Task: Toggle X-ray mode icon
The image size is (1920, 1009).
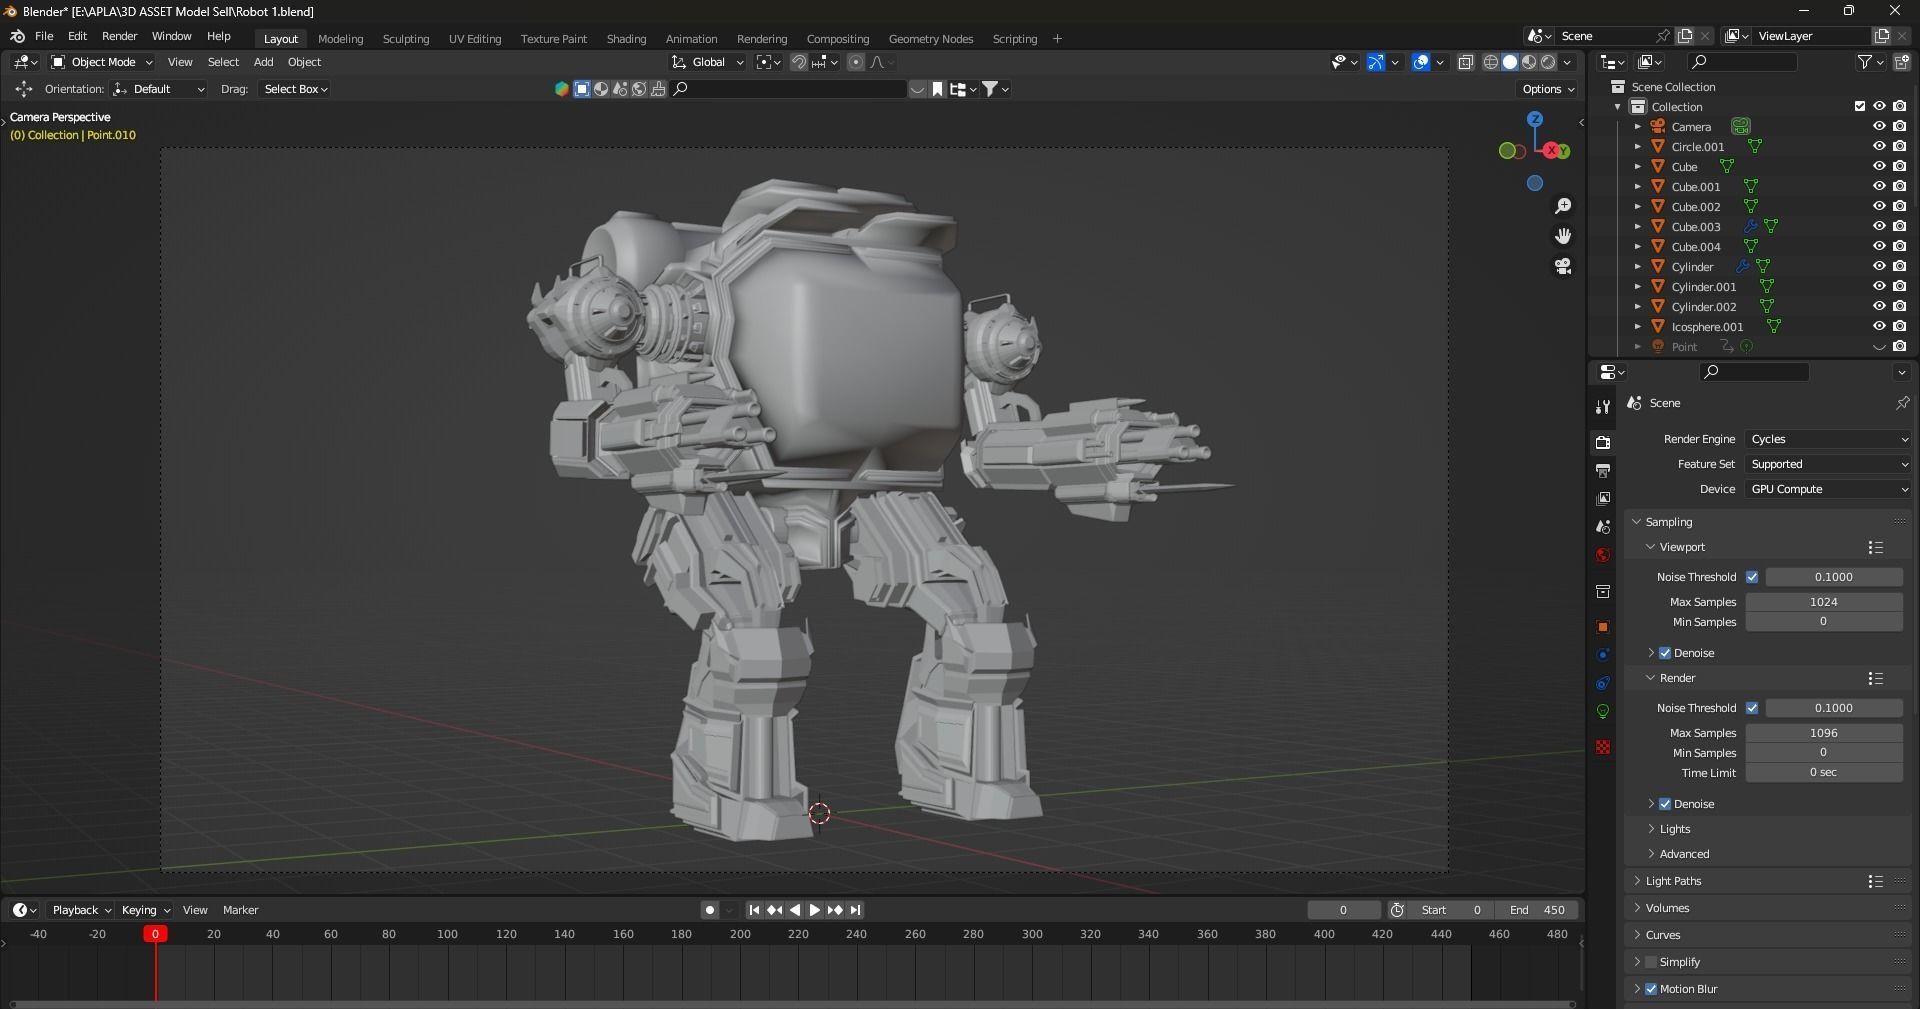Action: (1465, 62)
